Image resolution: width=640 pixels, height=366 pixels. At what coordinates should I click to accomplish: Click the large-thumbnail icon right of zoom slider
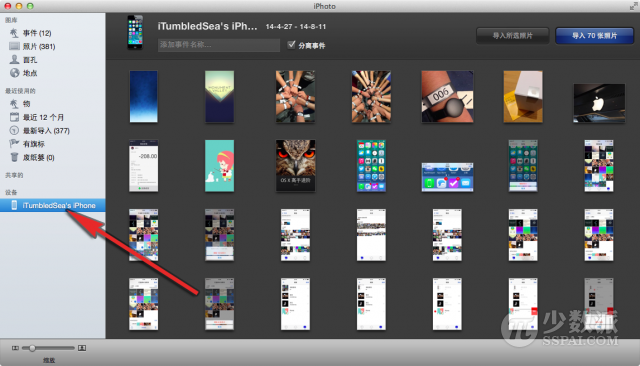tap(82, 348)
